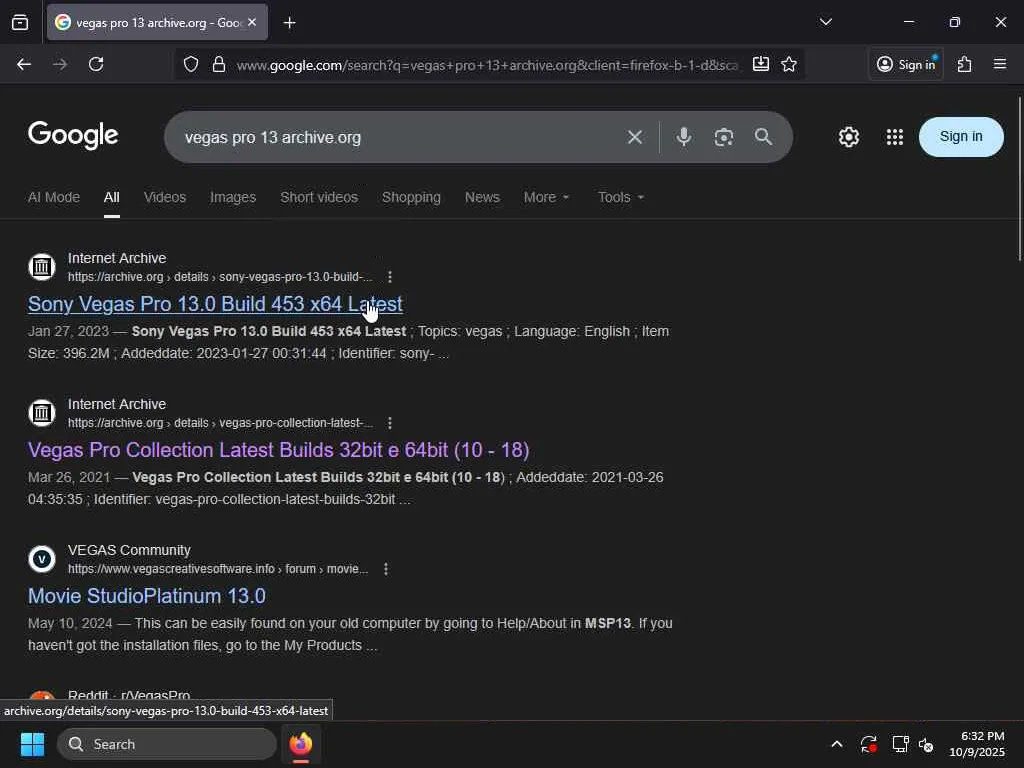The image size is (1024, 768).
Task: View site security padlock info
Action: 219,64
